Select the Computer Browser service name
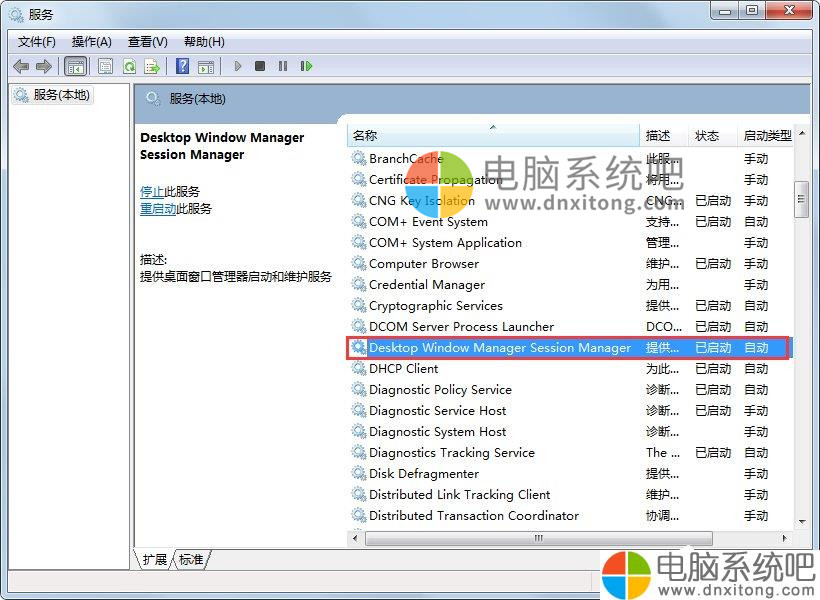This screenshot has height=600, width=820. [x=424, y=263]
